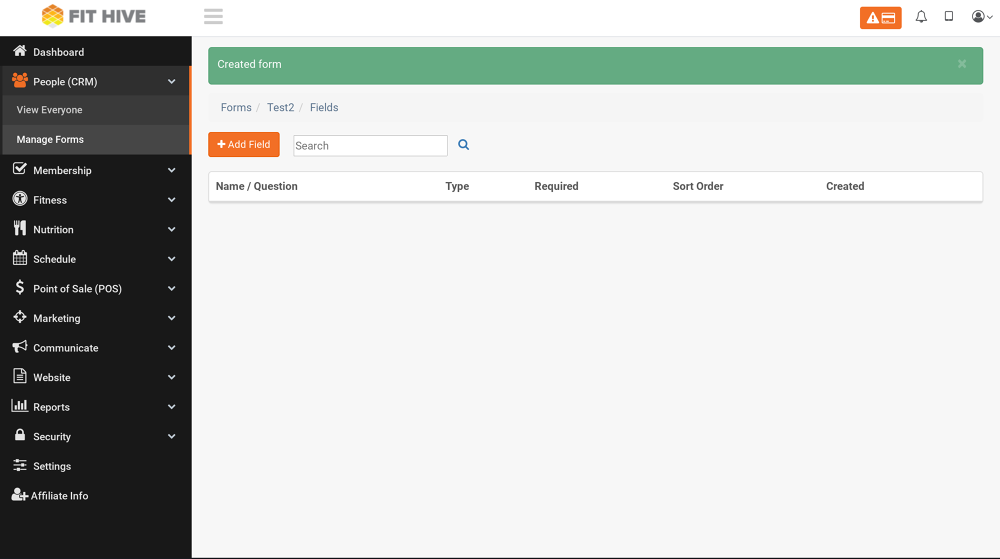
Task: Expand the Membership chevron
Action: [172, 170]
